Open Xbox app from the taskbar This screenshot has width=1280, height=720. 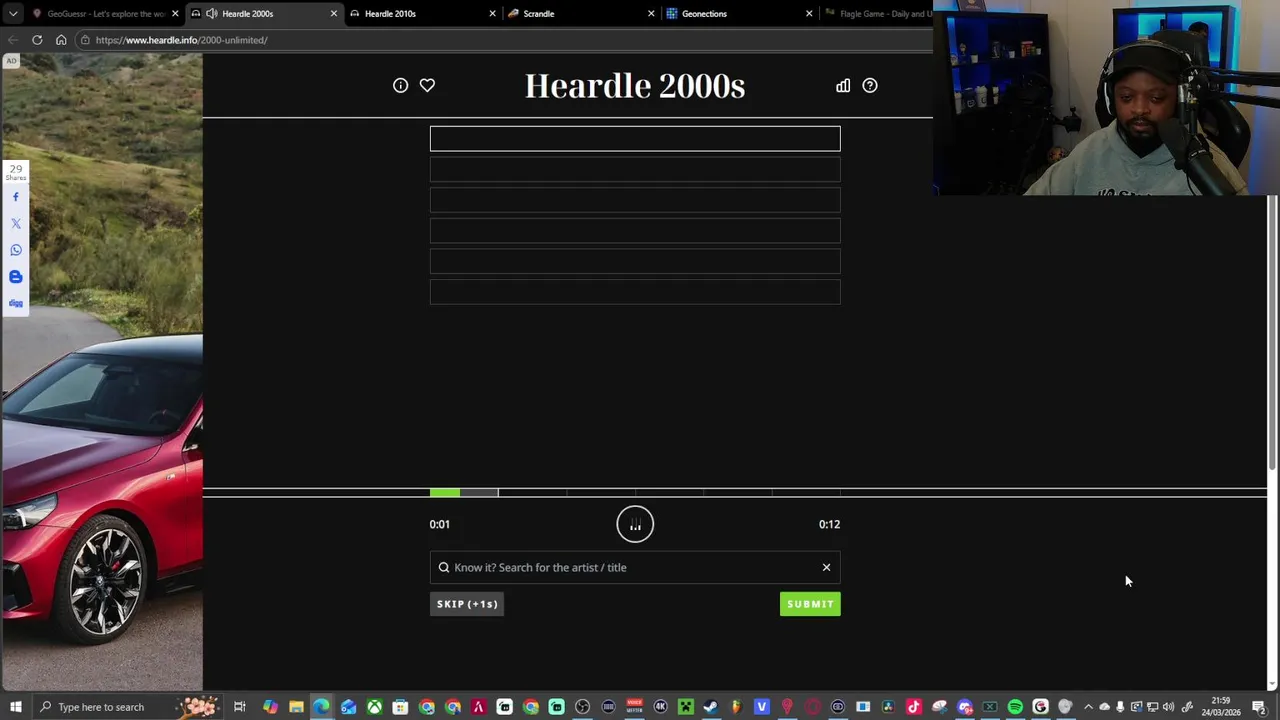[374, 707]
